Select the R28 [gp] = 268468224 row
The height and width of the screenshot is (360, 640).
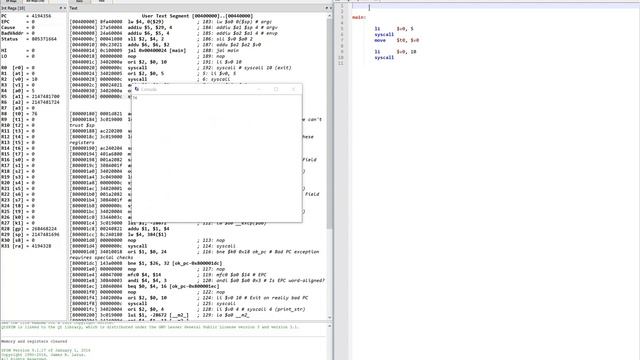point(29,229)
